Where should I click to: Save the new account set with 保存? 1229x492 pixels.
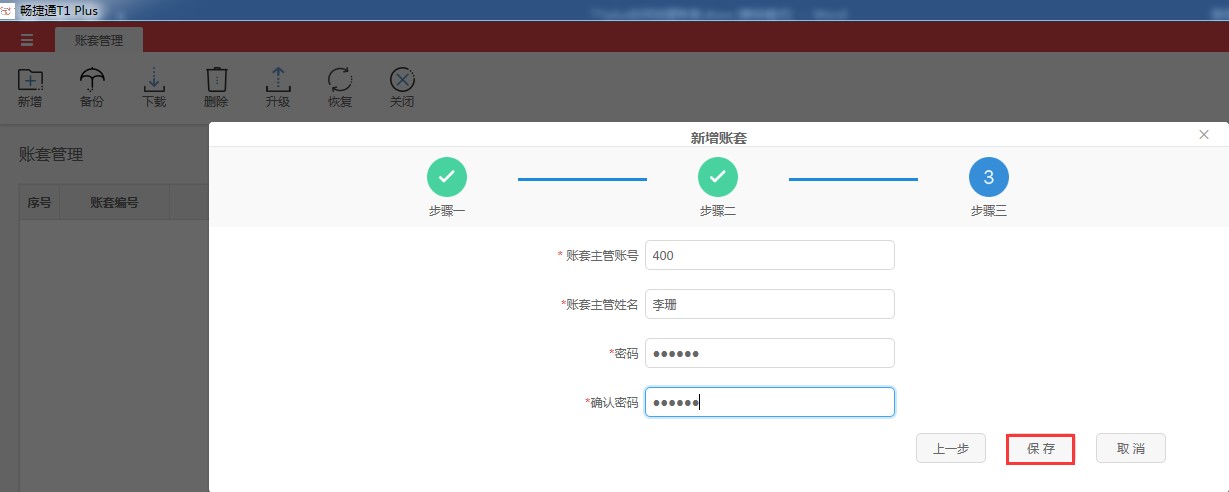tap(1041, 449)
